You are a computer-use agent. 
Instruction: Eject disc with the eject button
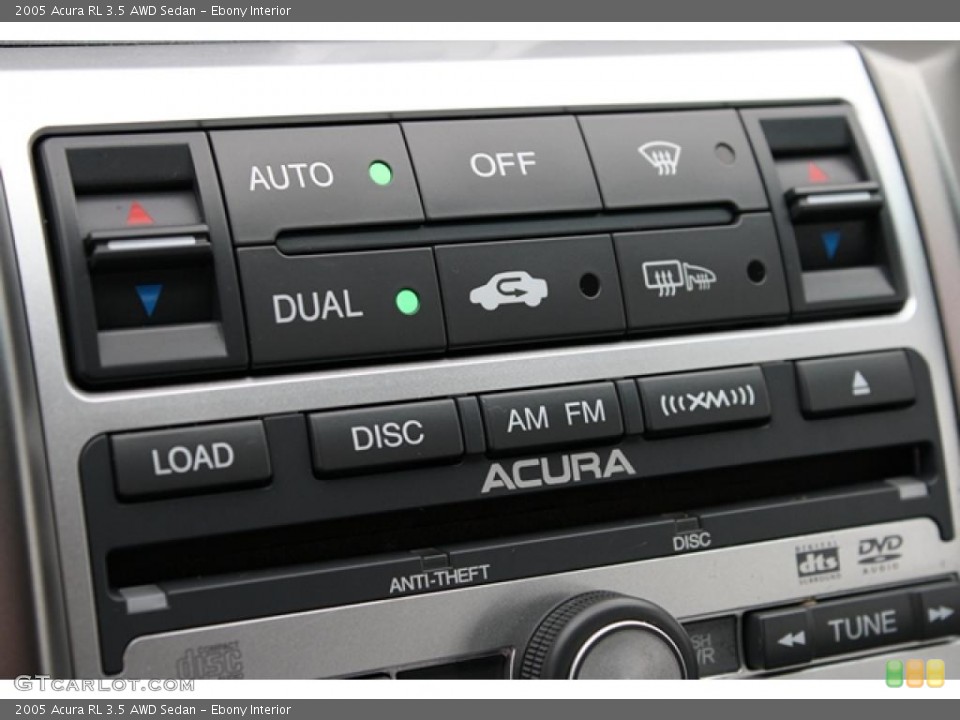(x=857, y=384)
